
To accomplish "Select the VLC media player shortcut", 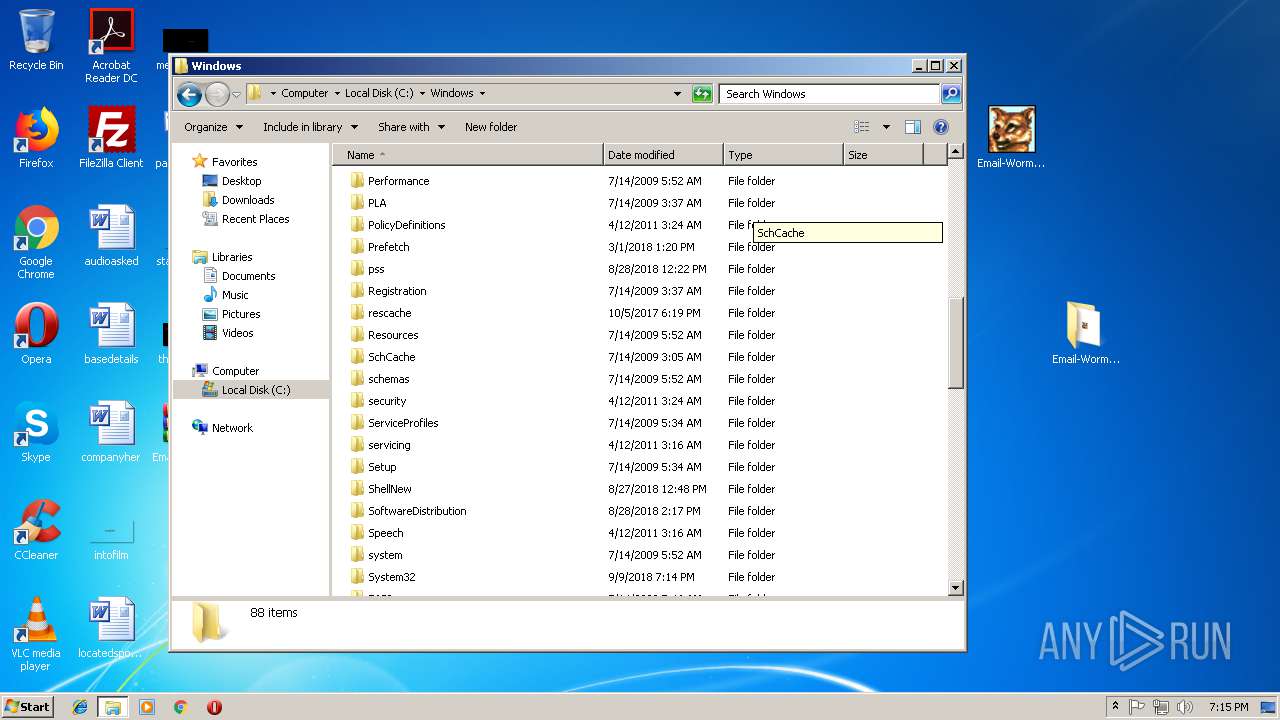I will [36, 634].
